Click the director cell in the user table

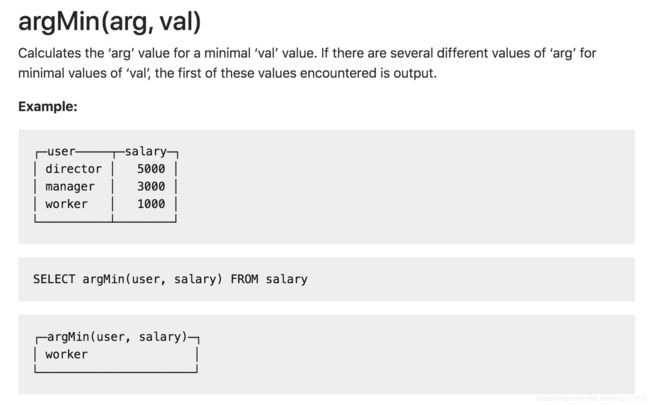tap(73, 169)
